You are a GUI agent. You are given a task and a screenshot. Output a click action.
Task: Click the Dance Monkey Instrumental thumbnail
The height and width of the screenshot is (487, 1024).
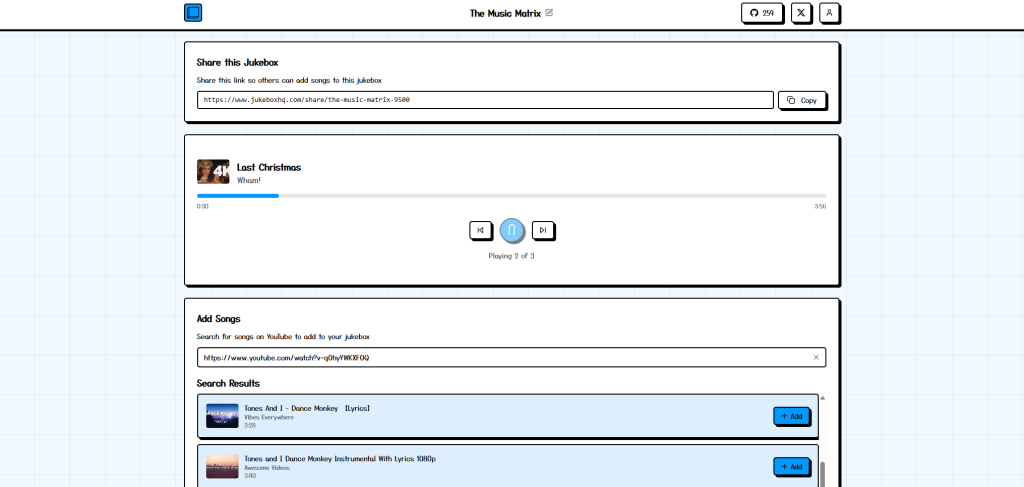click(x=222, y=466)
